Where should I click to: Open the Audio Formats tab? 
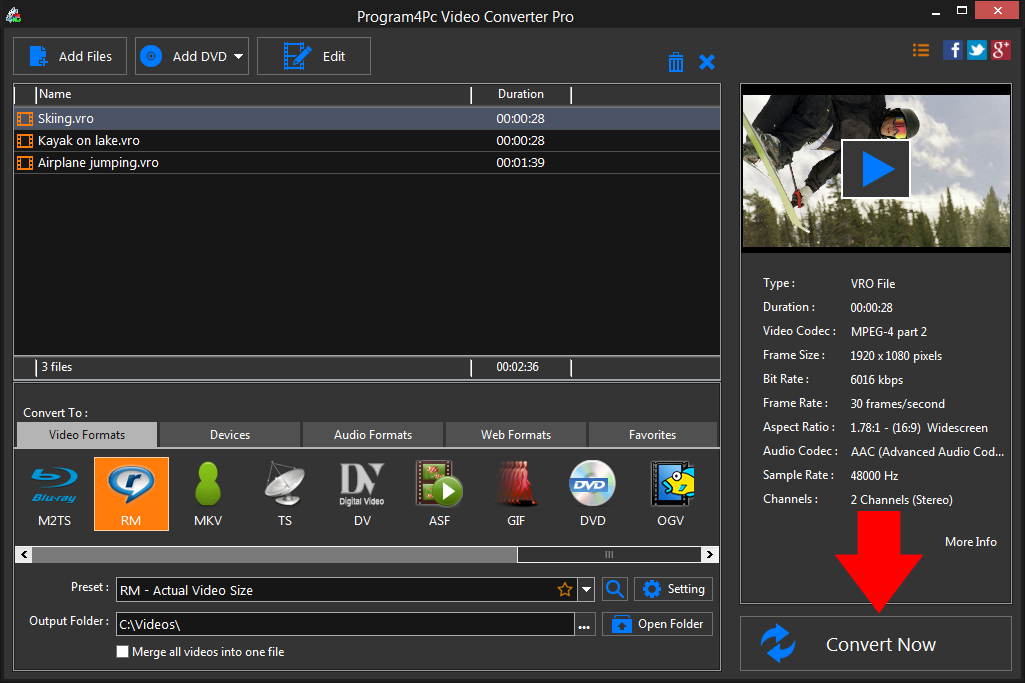pos(373,435)
